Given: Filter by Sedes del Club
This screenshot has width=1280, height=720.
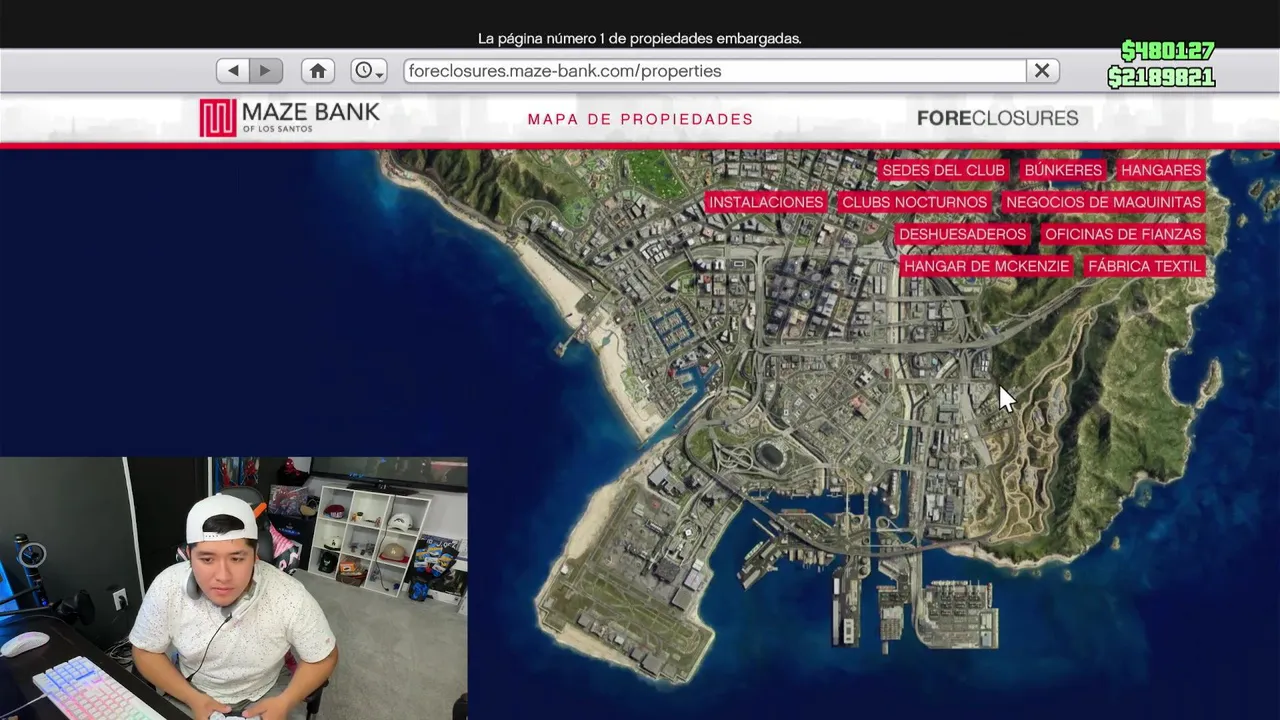Looking at the screenshot, I should (x=943, y=170).
